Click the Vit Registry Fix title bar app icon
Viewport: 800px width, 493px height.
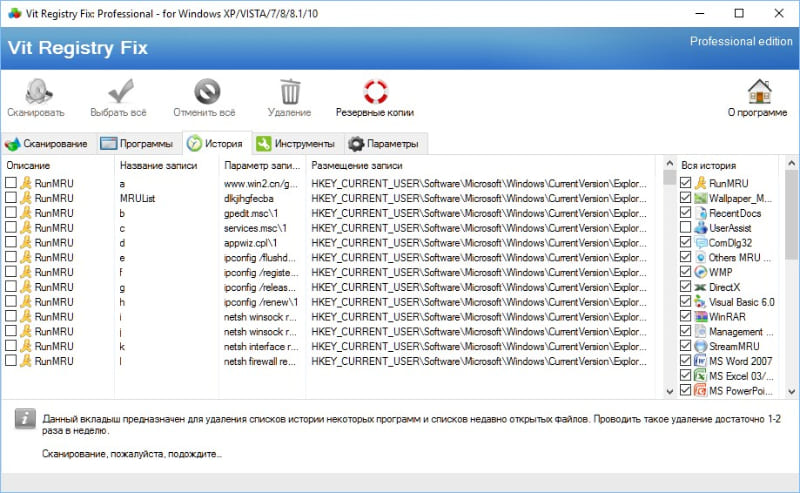pos(14,14)
